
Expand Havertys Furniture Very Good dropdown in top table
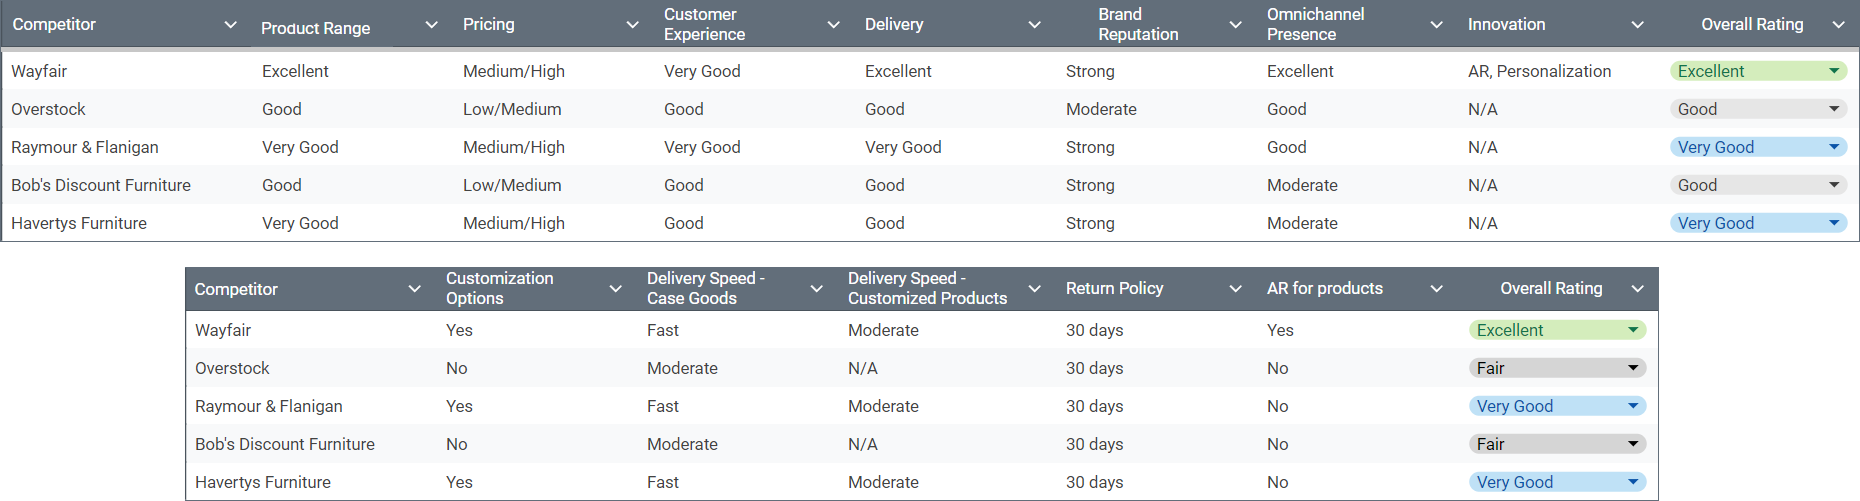[1834, 223]
